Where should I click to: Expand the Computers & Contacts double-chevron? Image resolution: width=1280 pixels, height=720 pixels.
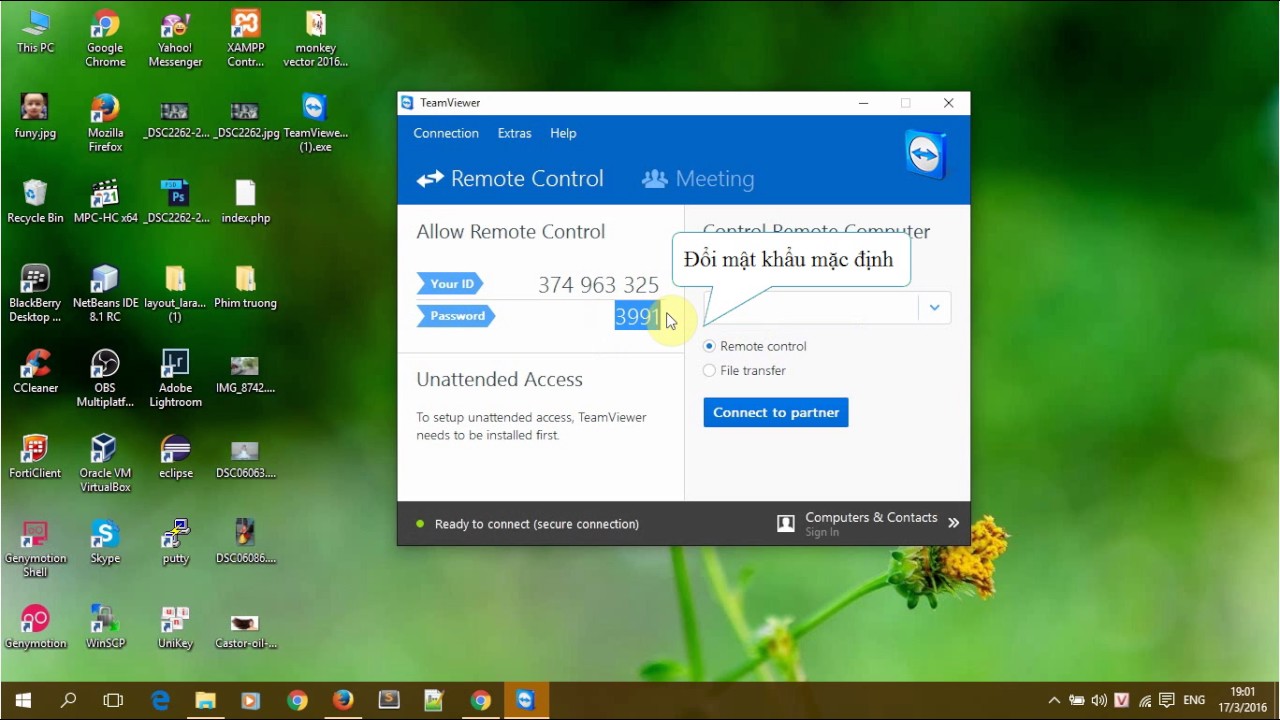click(954, 523)
